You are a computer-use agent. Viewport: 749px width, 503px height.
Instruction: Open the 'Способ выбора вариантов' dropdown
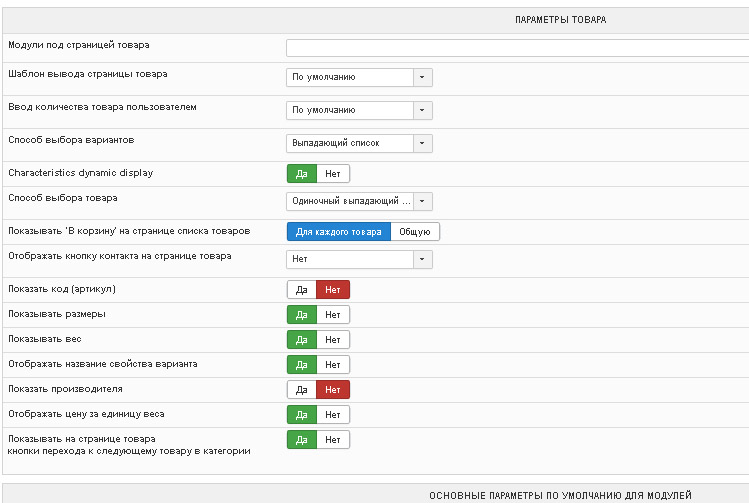359,143
